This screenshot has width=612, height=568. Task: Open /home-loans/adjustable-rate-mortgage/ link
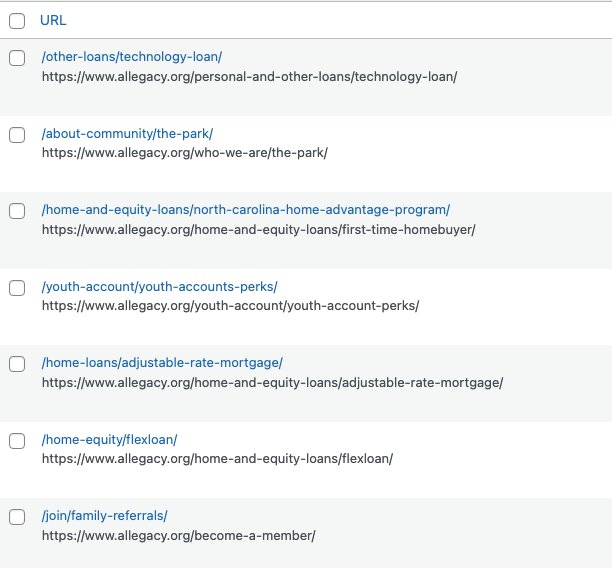(162, 363)
